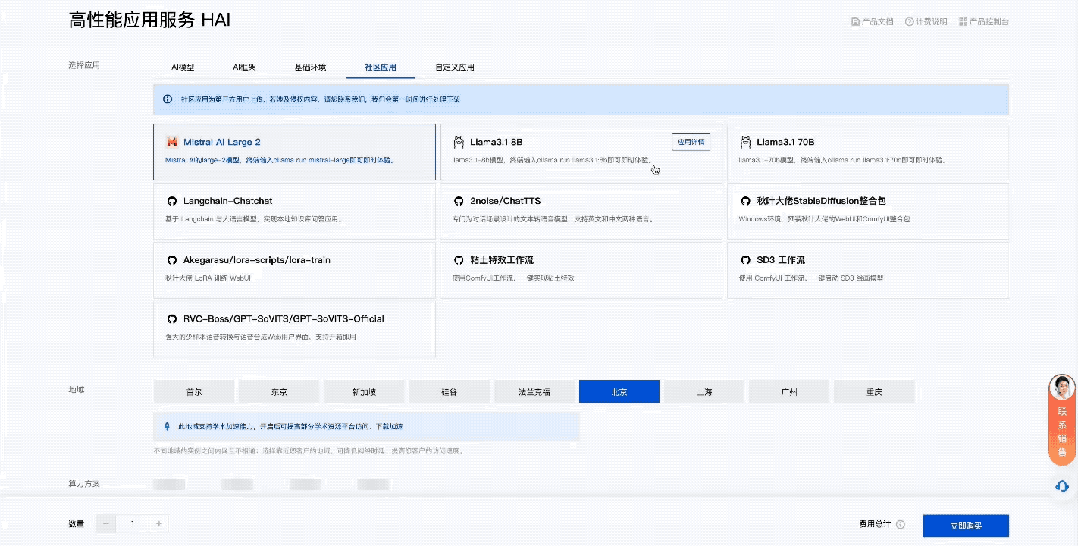Choose the 首尔 region option

pos(194,391)
